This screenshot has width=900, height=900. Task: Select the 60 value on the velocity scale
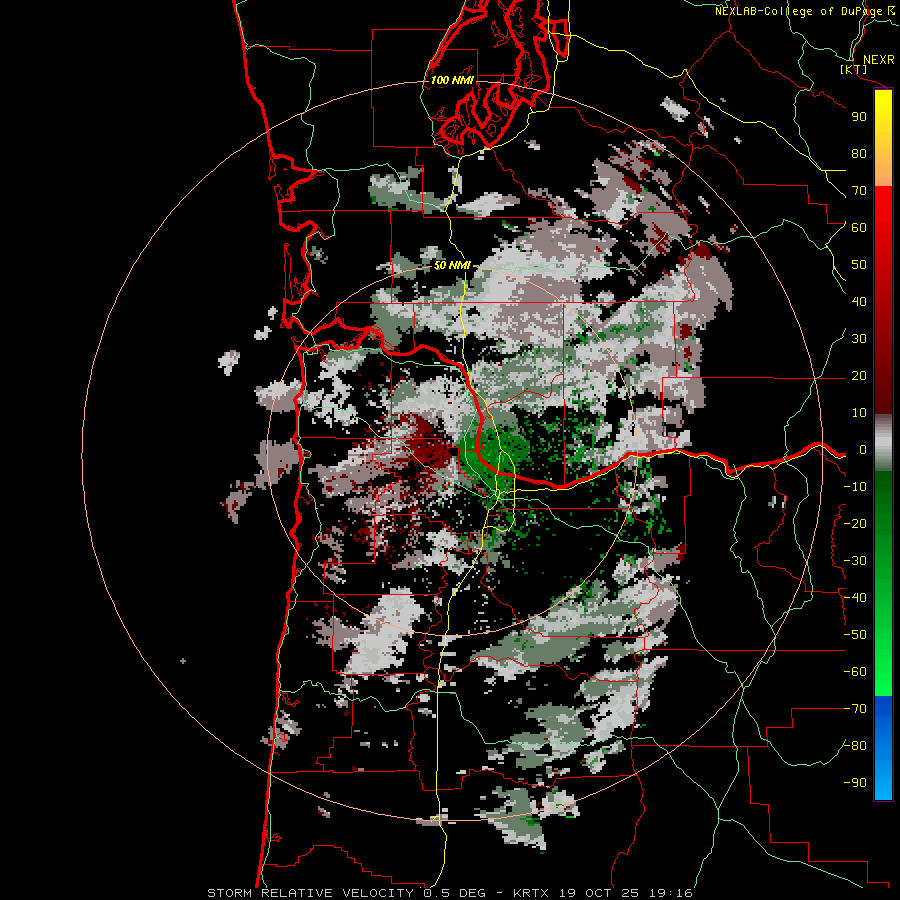859,228
